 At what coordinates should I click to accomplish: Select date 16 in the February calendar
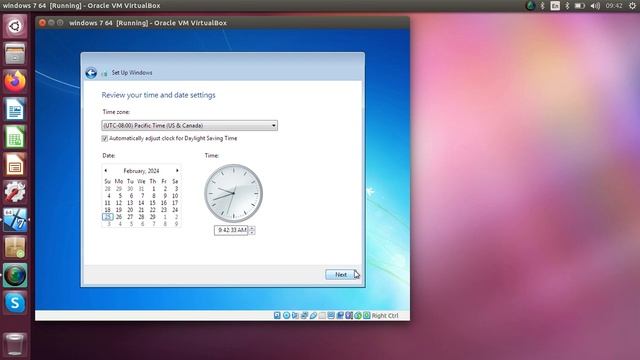164,203
